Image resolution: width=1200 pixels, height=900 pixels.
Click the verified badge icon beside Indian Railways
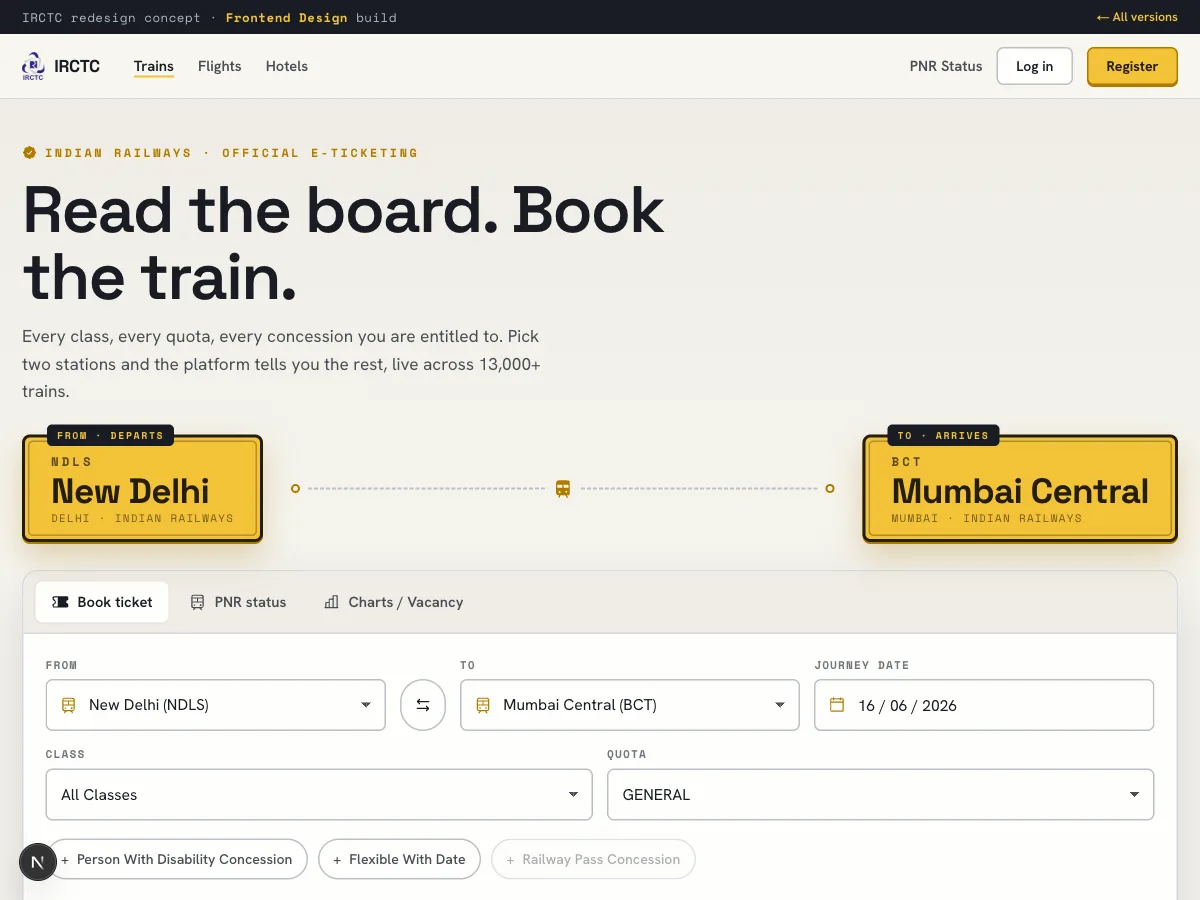tap(29, 153)
